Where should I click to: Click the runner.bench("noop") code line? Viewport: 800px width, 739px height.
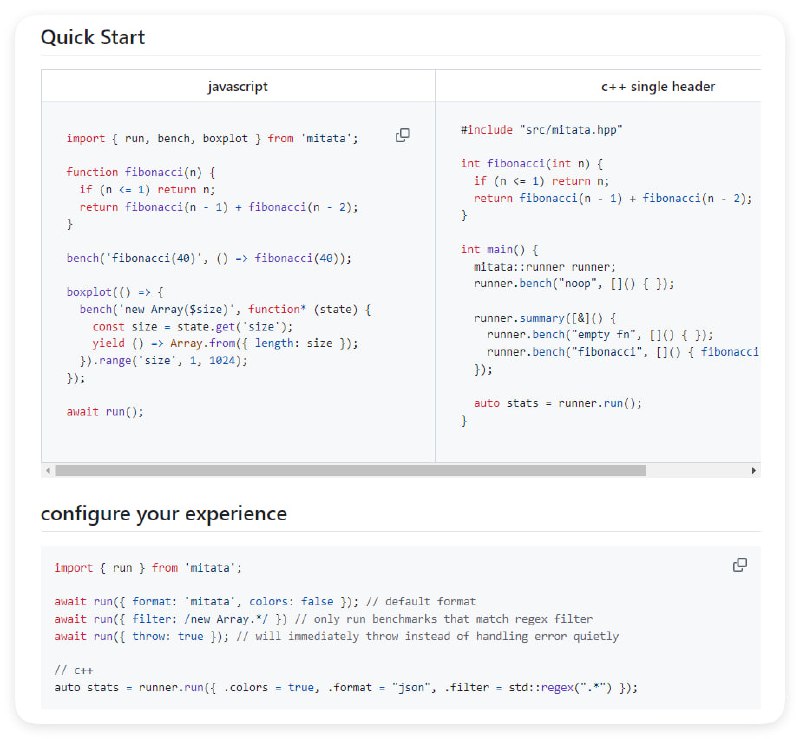pos(574,284)
